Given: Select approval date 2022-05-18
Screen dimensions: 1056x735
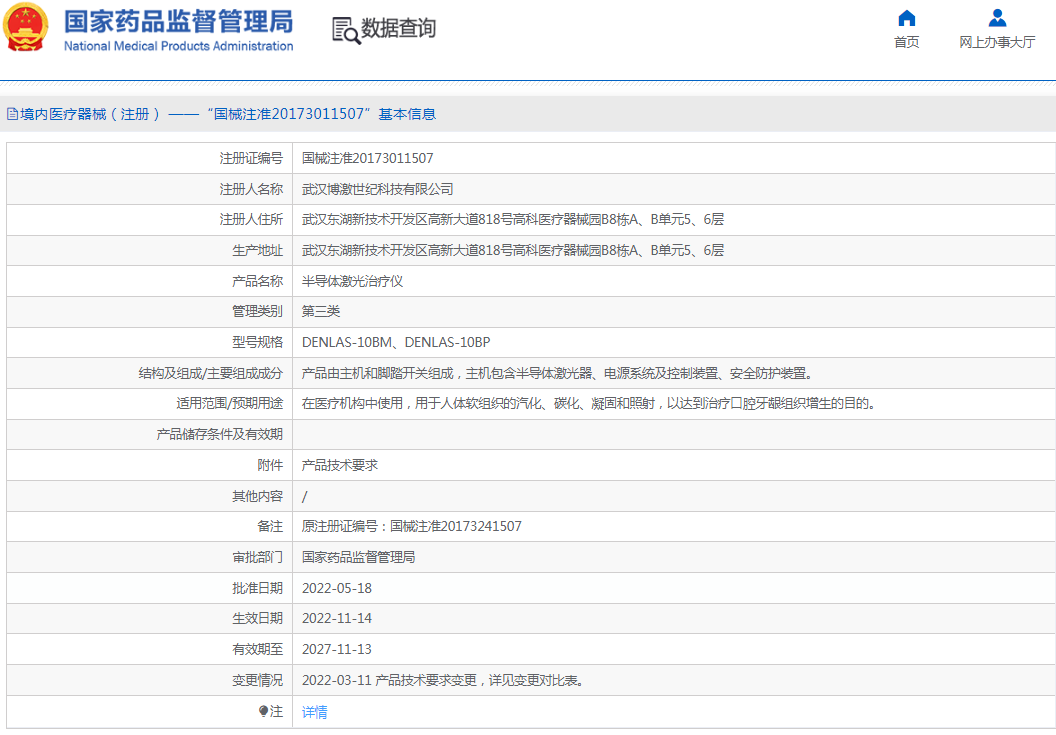Looking at the screenshot, I should pyautogui.click(x=337, y=588).
